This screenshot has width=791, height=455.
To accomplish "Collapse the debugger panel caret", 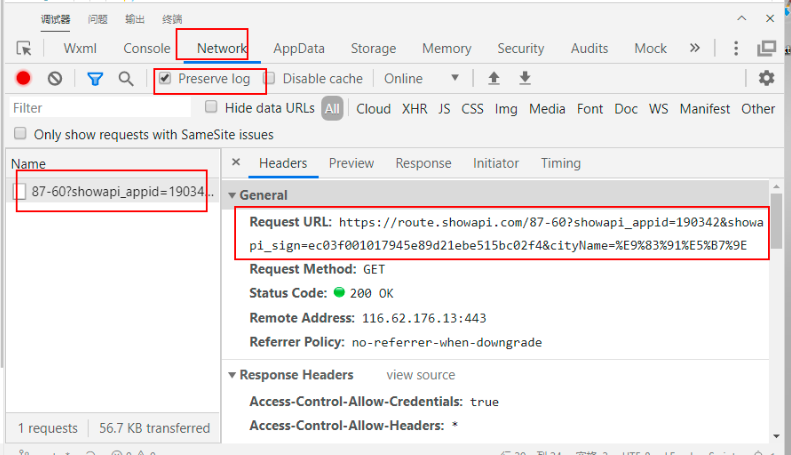I will click(742, 18).
